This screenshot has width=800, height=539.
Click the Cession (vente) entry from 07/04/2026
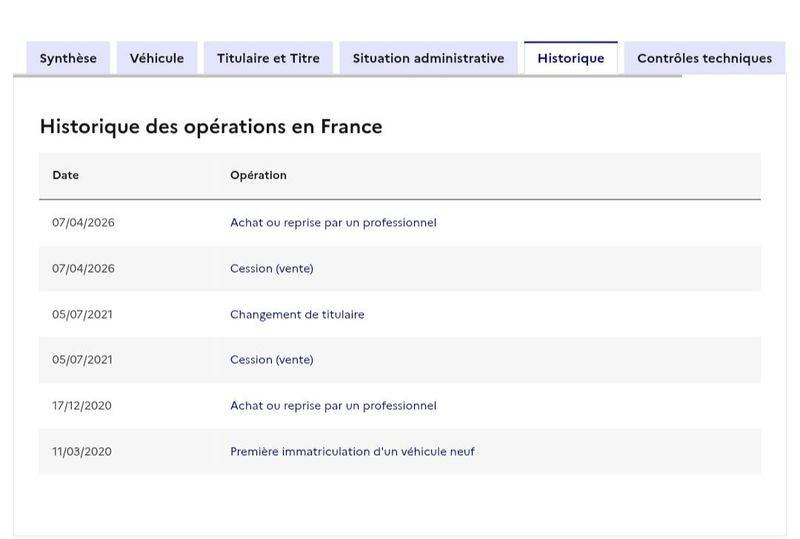click(271, 268)
